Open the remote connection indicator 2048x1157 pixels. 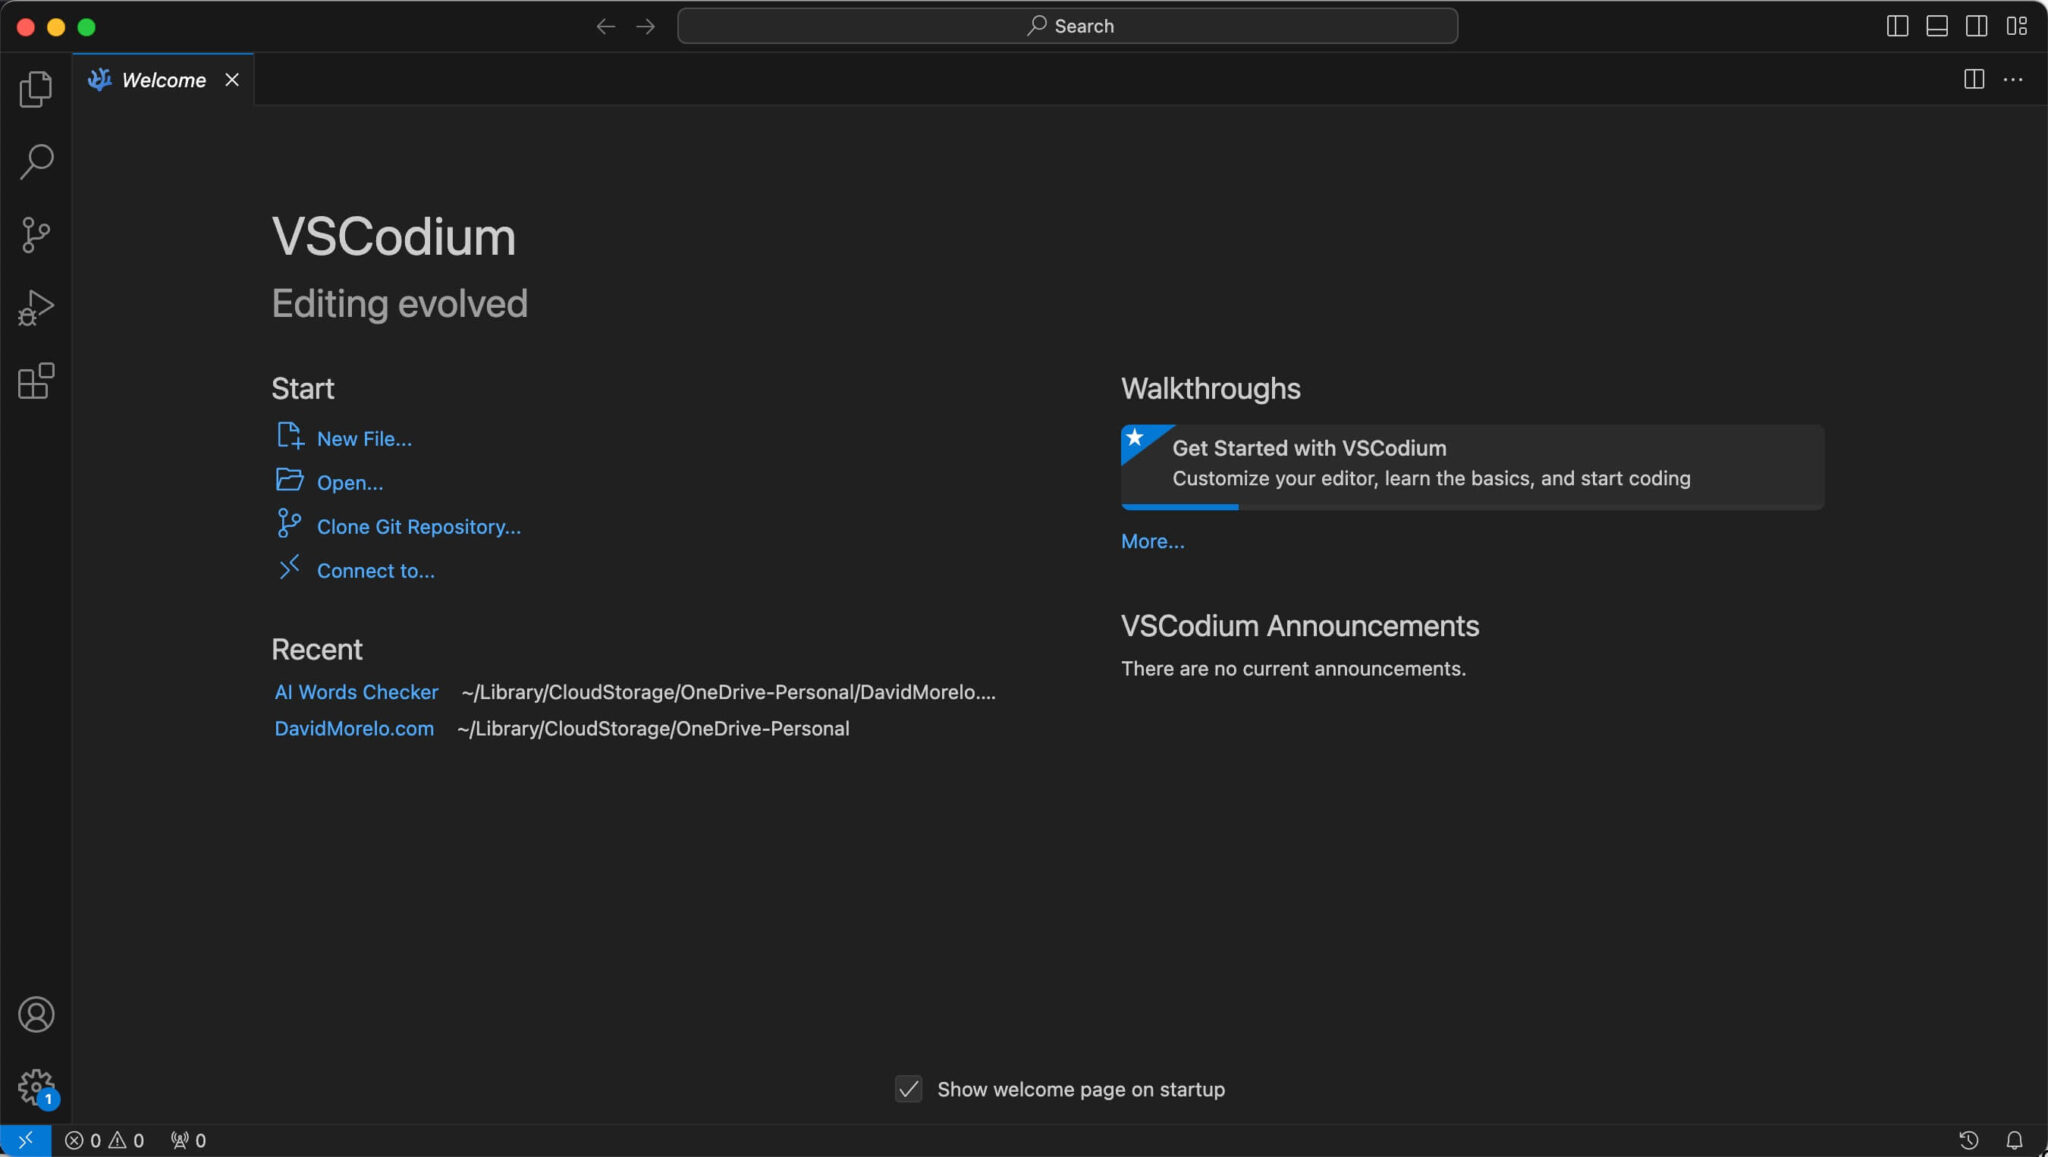click(x=25, y=1140)
